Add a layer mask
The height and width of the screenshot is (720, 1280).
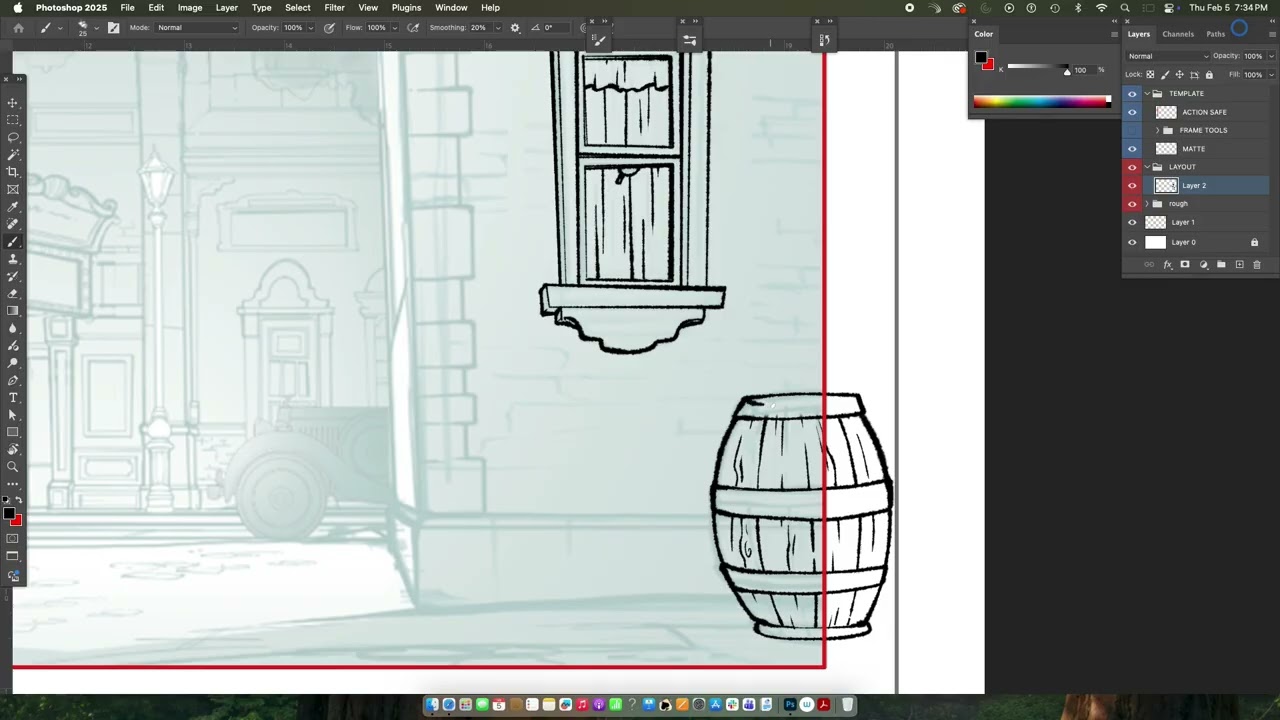[1185, 265]
